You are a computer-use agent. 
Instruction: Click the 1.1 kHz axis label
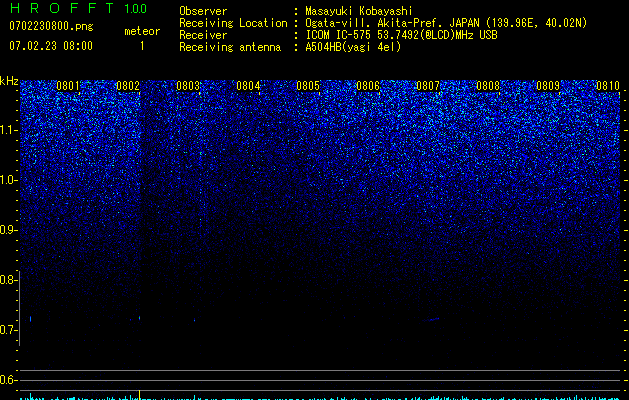coord(9,130)
